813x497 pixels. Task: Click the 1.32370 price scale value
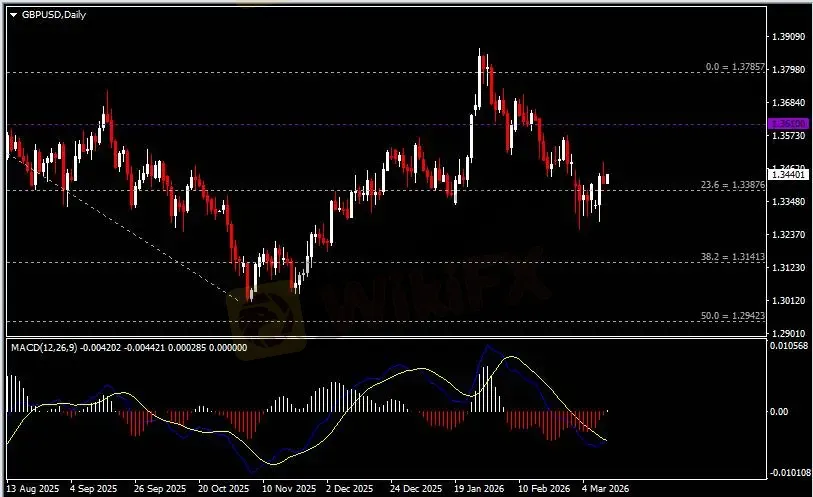coord(787,234)
